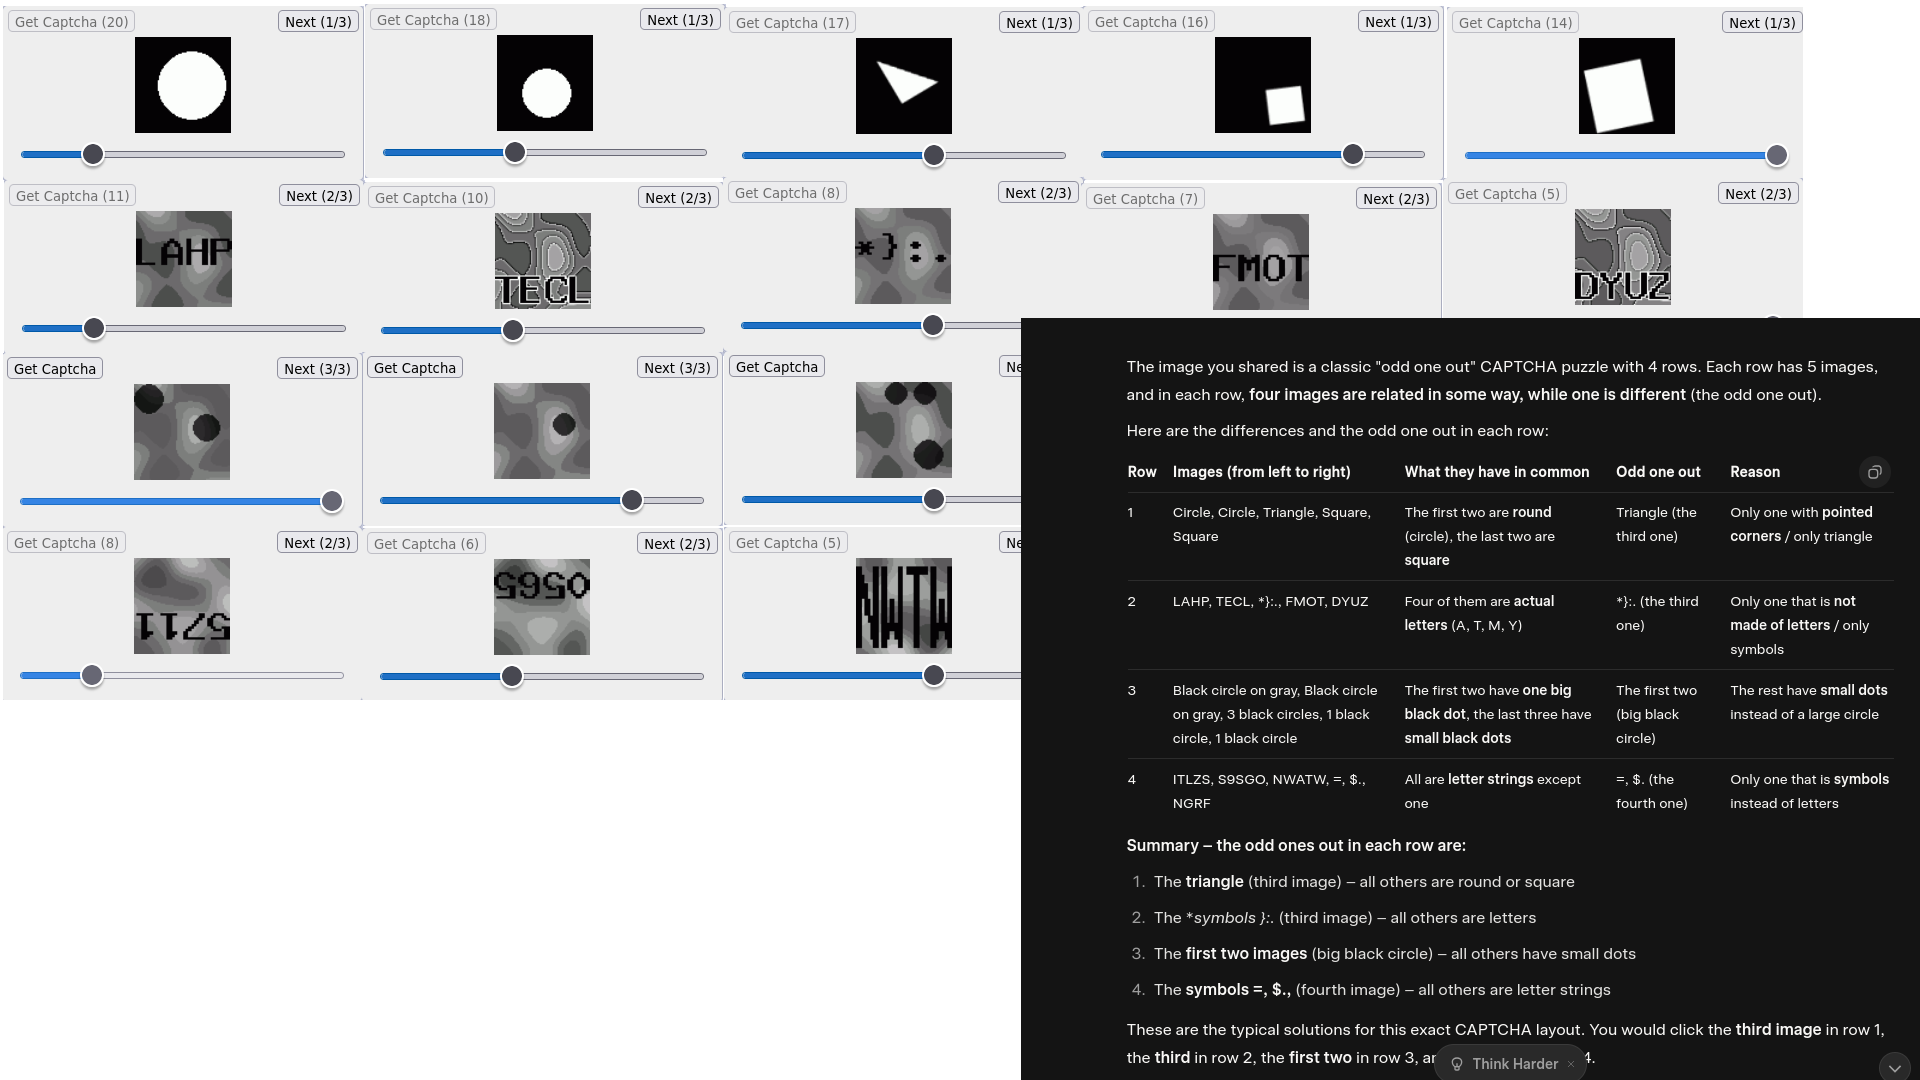This screenshot has height=1080, width=1920.
Task: Click slider handle under the 5211 mirrored image
Action: tap(92, 676)
